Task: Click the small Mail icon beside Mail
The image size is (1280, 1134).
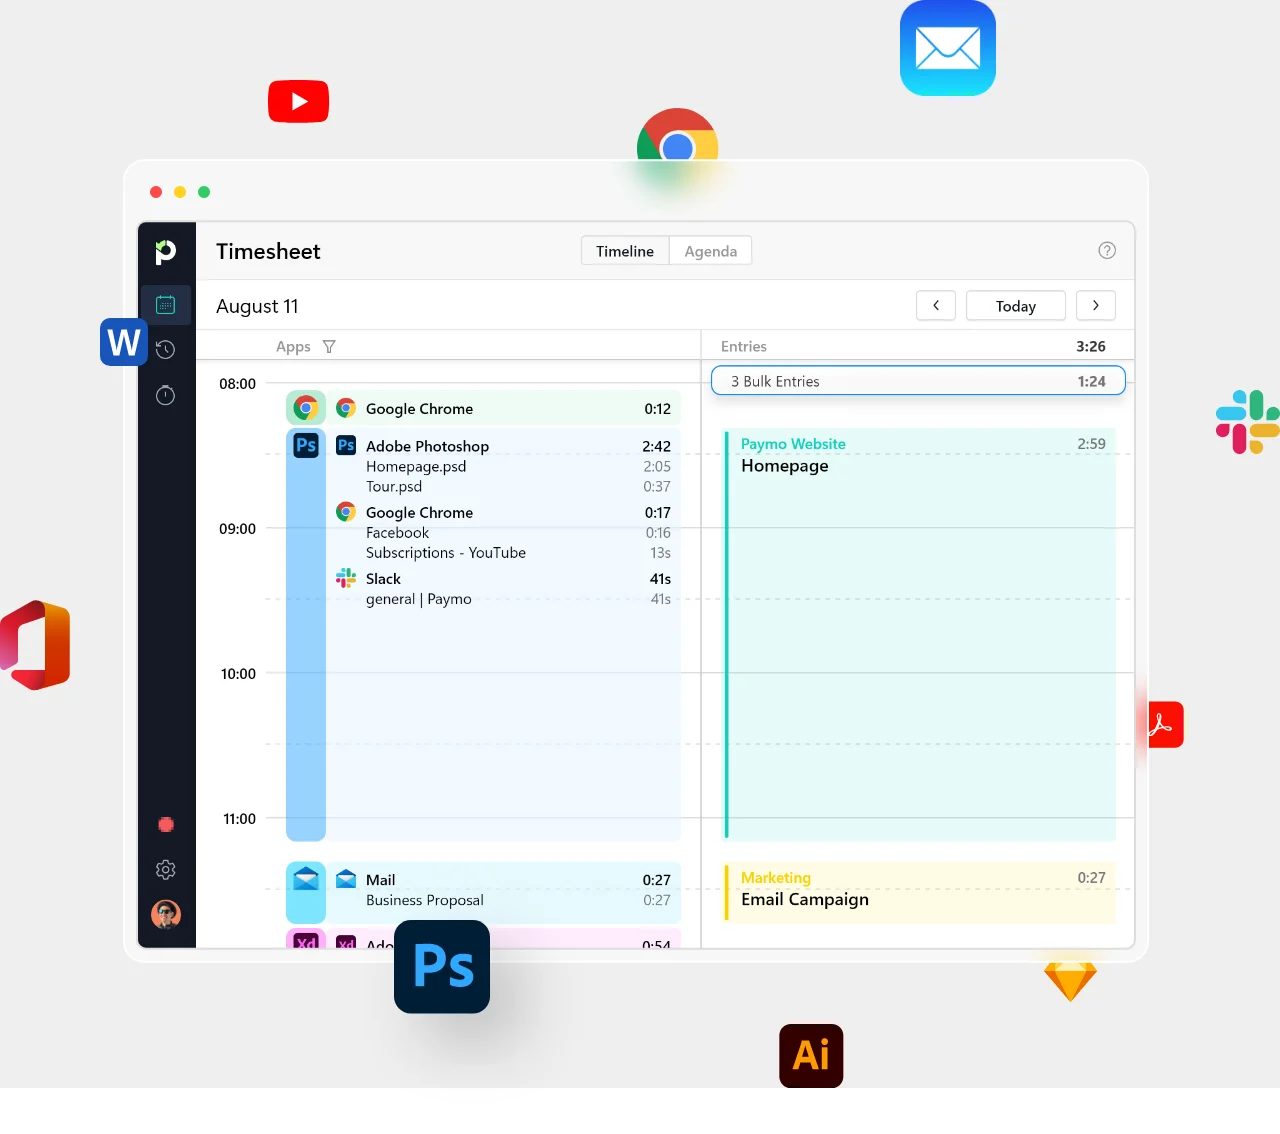Action: point(346,879)
